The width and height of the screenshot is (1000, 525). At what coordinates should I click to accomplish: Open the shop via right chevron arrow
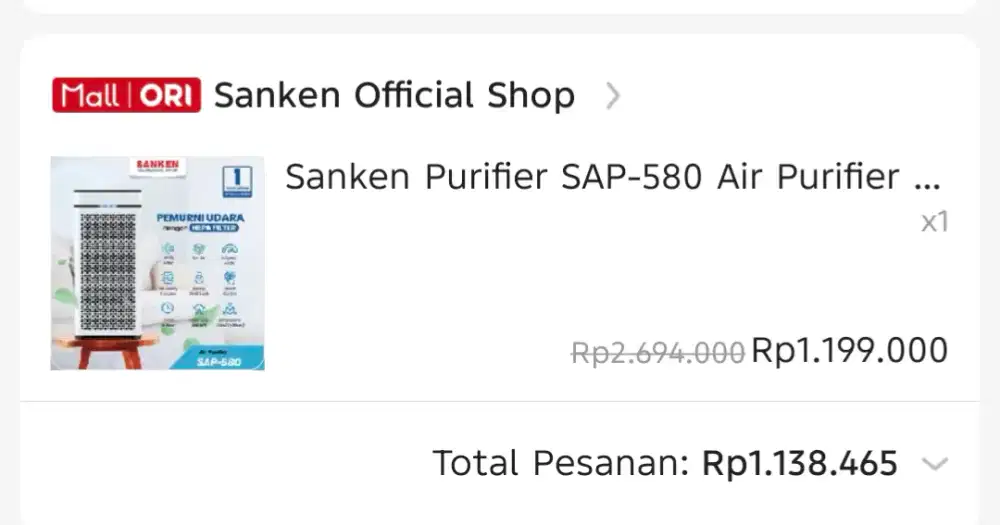pos(613,96)
